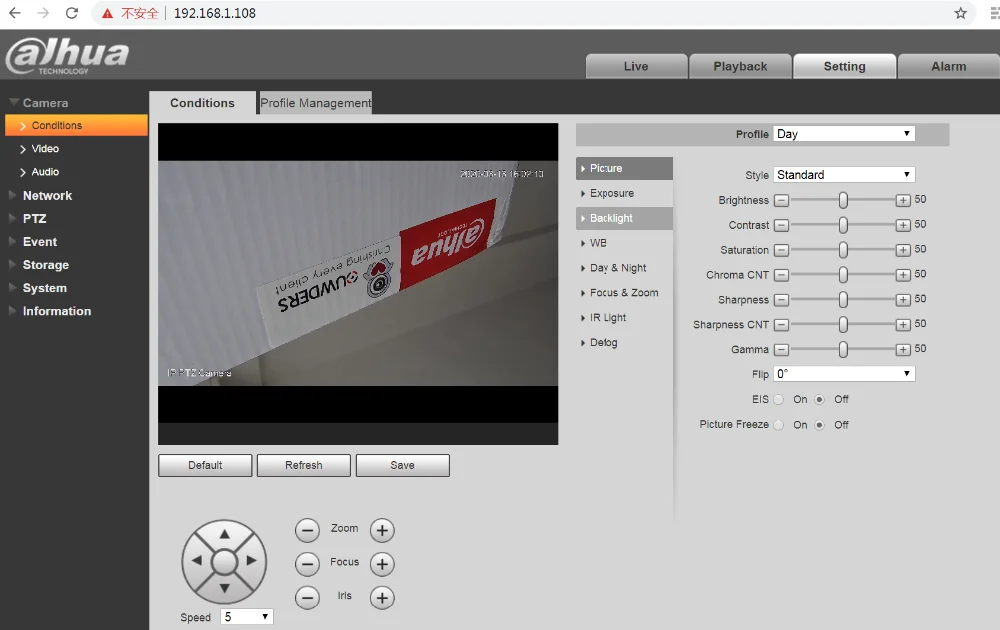Open the Setting tab
Viewport: 1000px width, 630px height.
[844, 66]
